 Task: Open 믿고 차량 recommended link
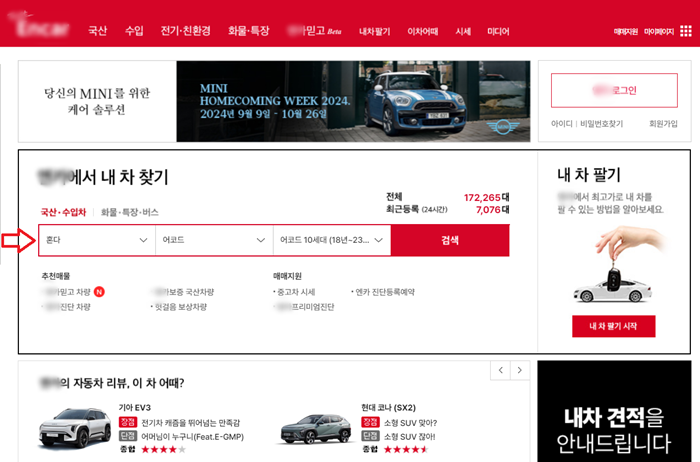pyautogui.click(x=67, y=292)
